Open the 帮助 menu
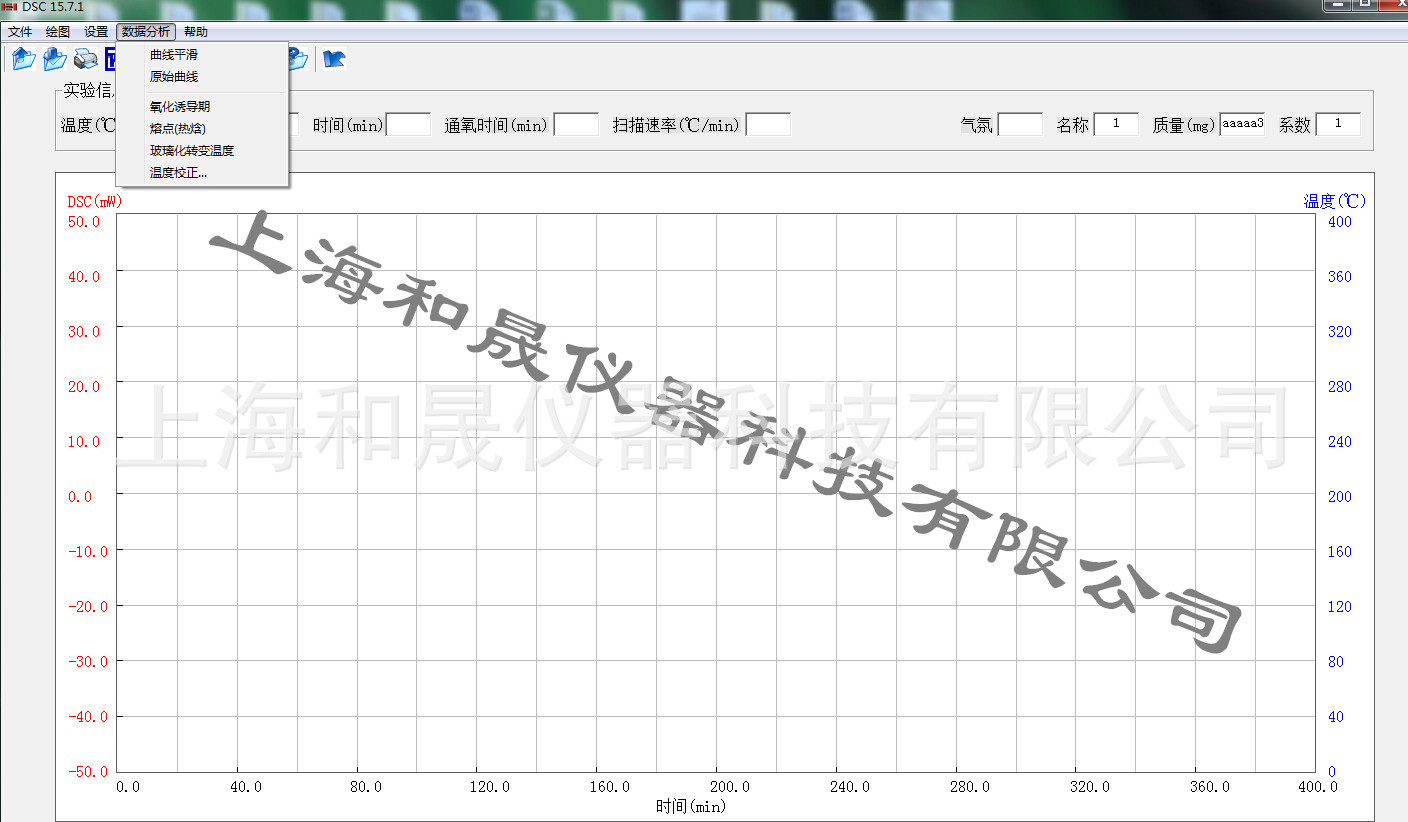1408x822 pixels. pos(196,32)
